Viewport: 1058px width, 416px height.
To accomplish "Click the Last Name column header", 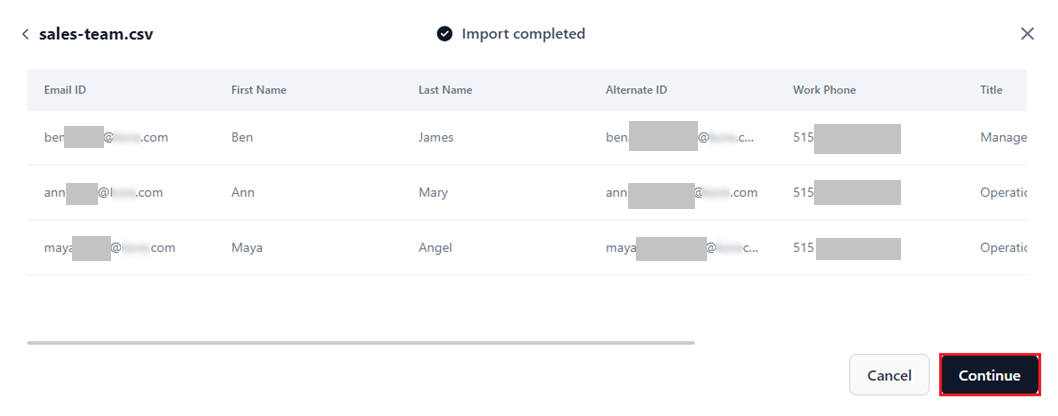I will pyautogui.click(x=445, y=90).
